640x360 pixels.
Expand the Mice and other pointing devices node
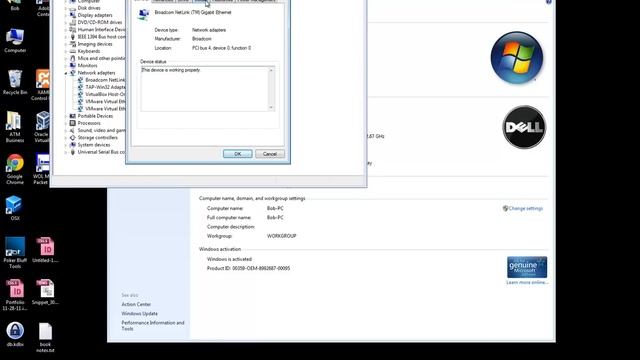(x=66, y=58)
